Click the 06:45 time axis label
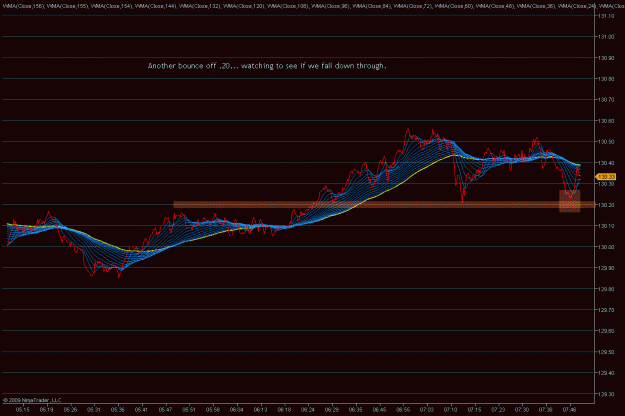625x416 pixels. click(x=379, y=410)
